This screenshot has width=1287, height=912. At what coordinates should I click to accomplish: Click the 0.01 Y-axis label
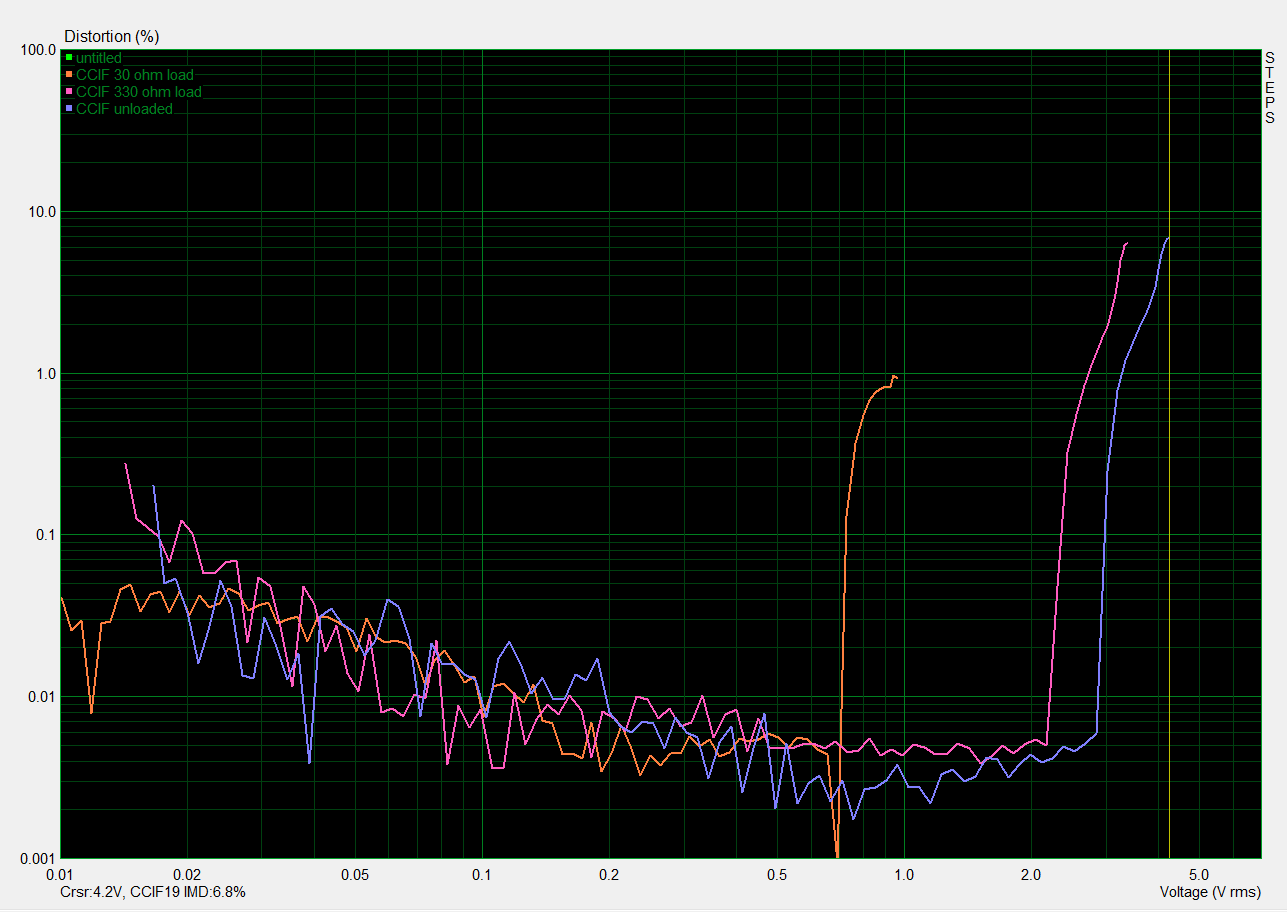tap(40, 697)
